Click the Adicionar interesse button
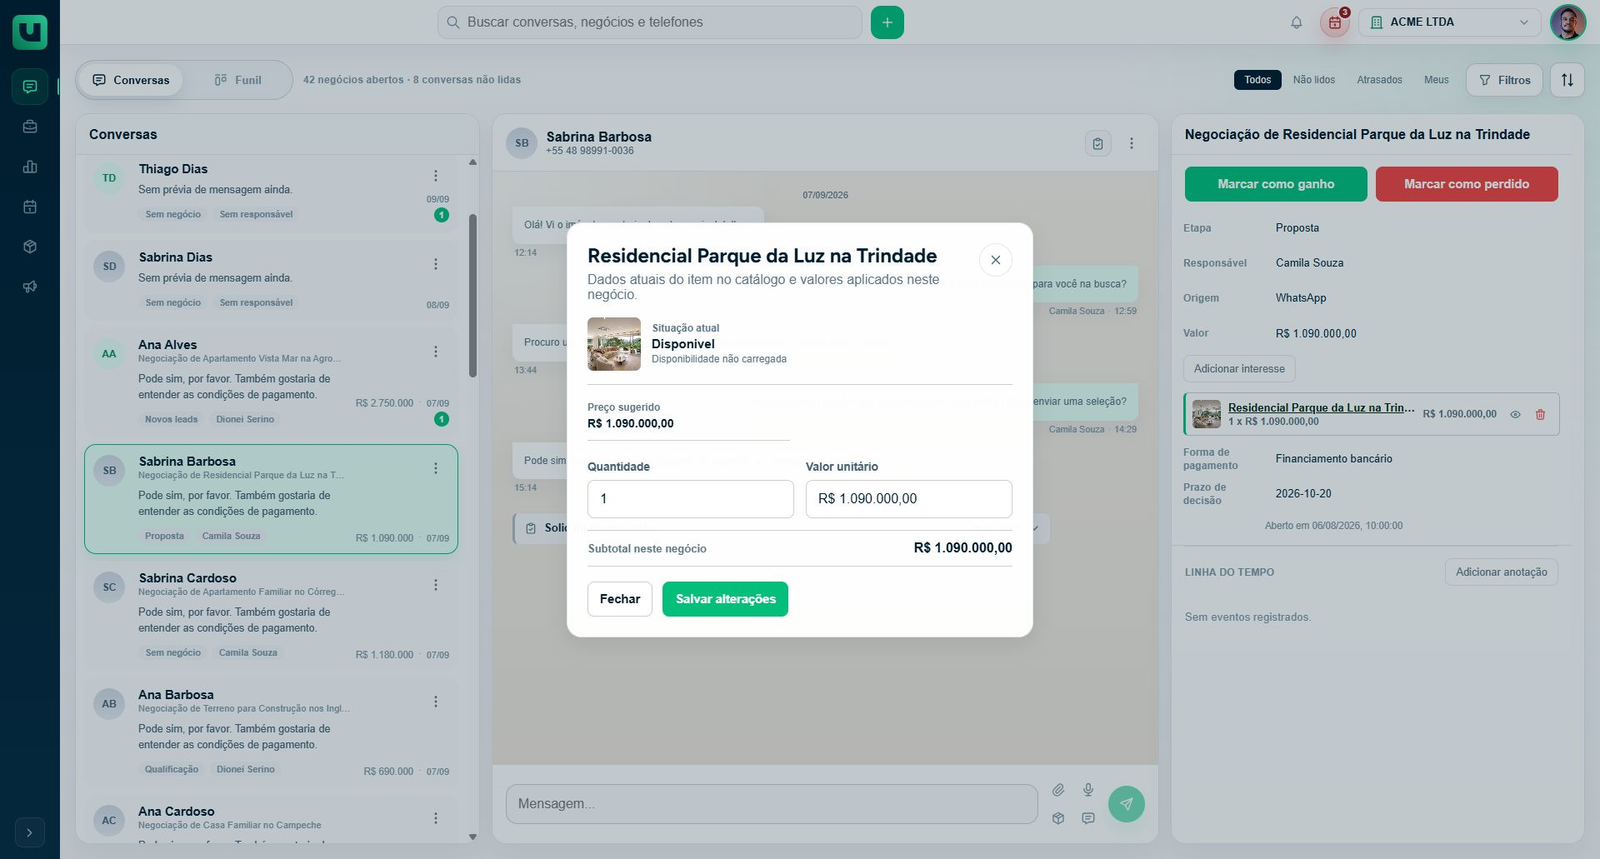Image resolution: width=1600 pixels, height=859 pixels. click(x=1239, y=369)
